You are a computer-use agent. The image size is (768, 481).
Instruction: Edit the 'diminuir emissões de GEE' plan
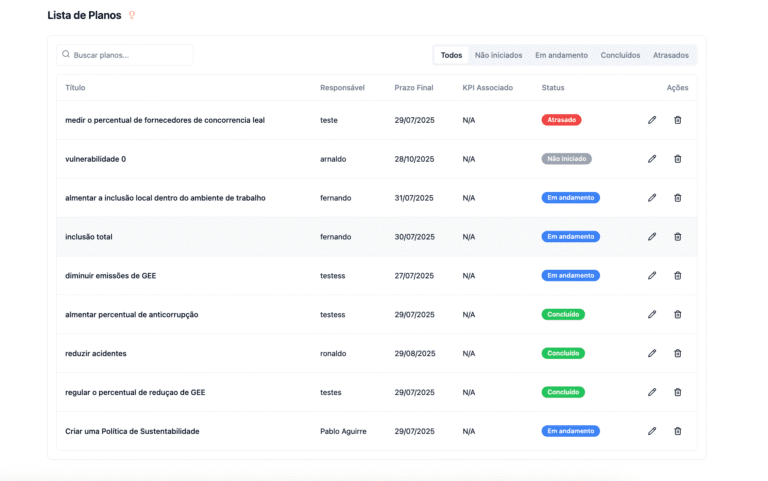(652, 276)
